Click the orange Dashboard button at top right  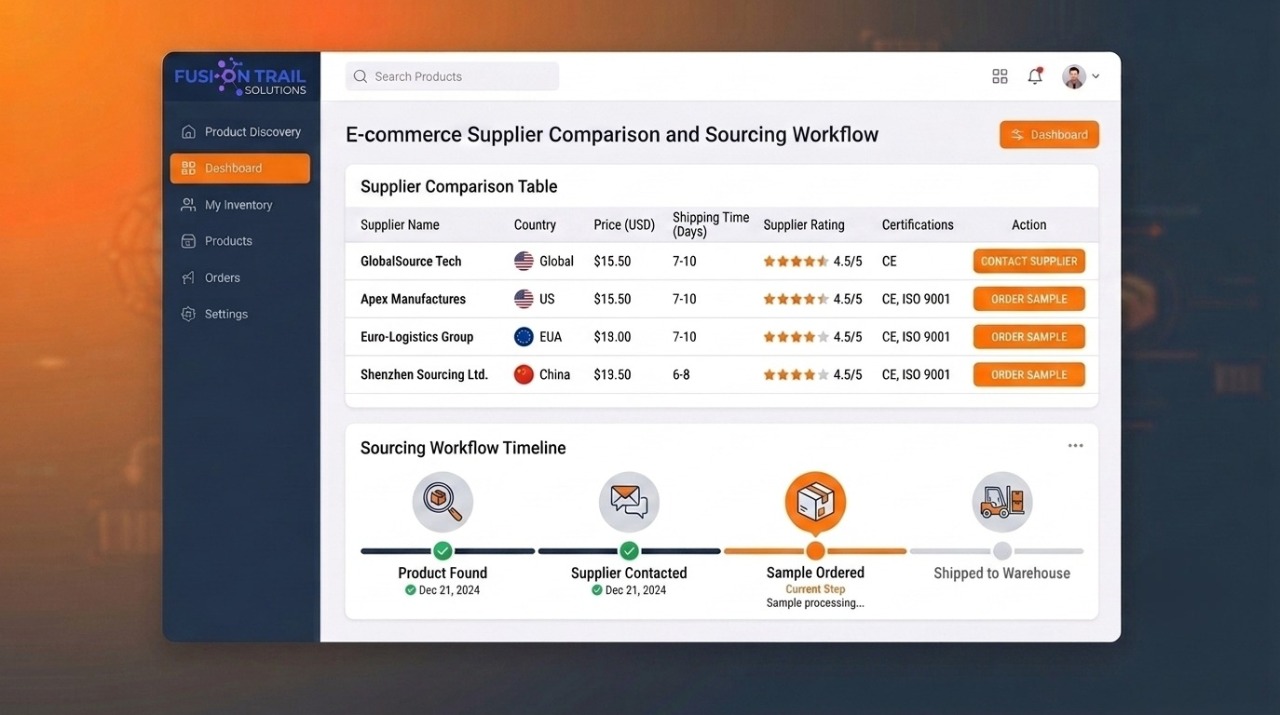point(1049,135)
